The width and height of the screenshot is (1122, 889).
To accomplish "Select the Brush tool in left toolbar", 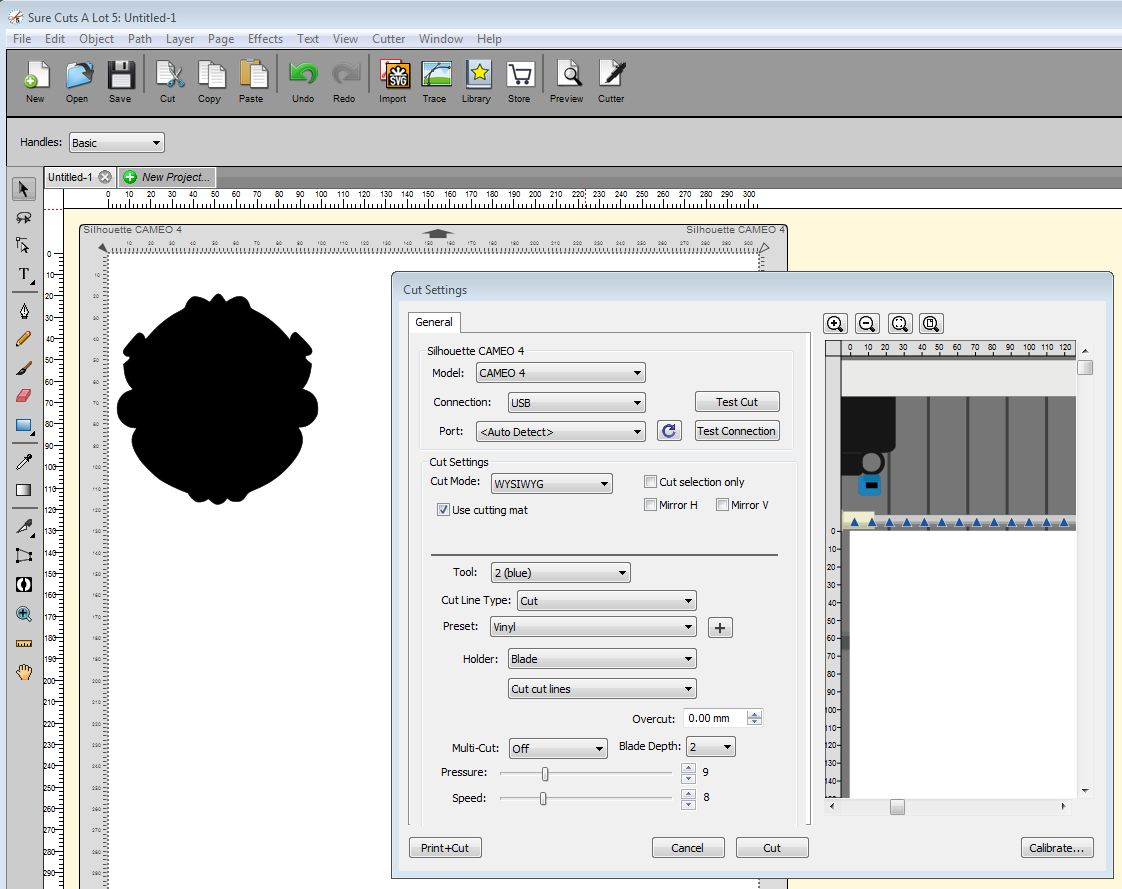I will 24,368.
